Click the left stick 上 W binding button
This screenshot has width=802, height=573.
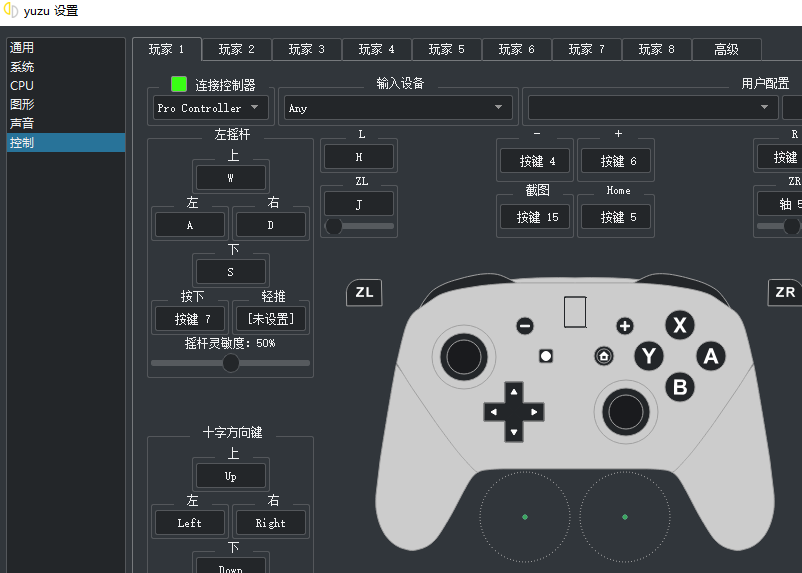[x=231, y=178]
